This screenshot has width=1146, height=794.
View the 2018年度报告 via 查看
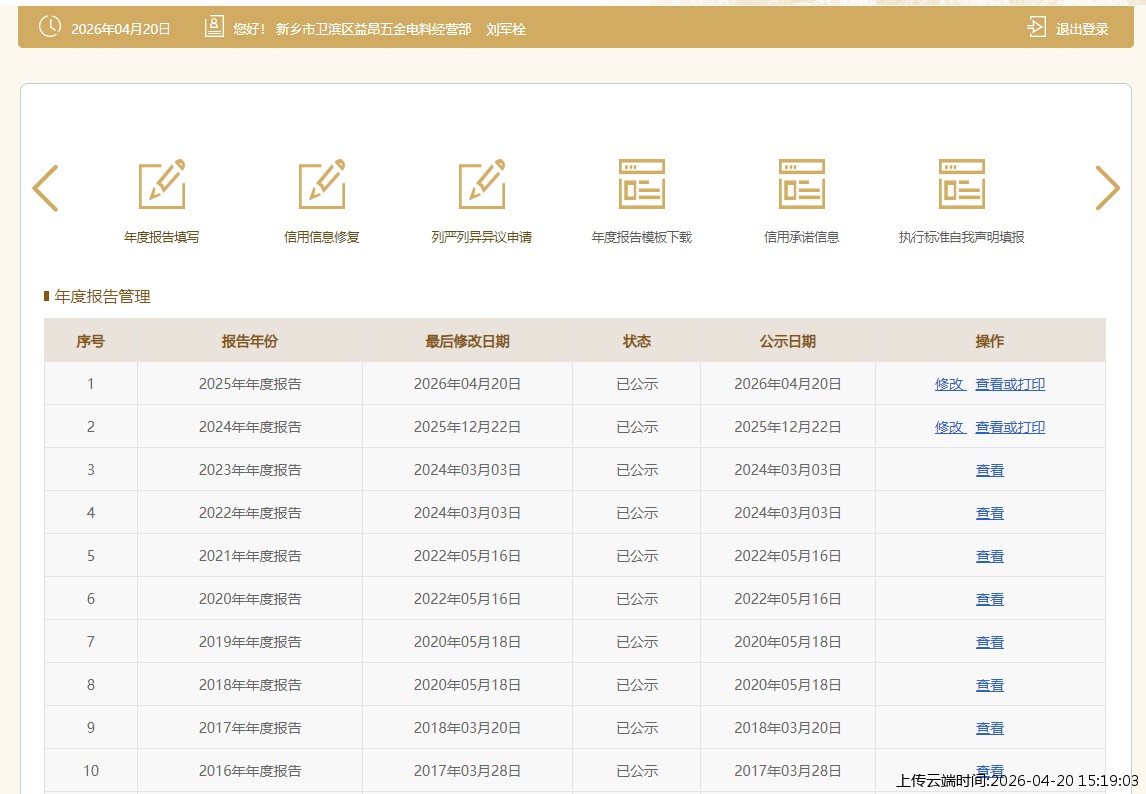990,685
